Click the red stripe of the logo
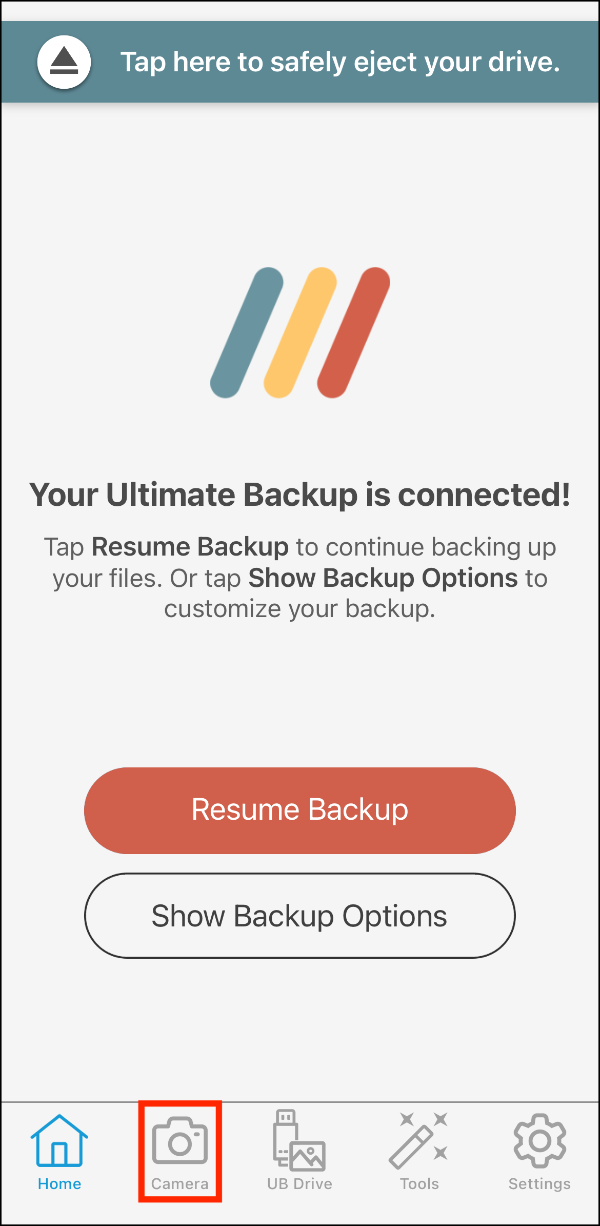600x1226 pixels. pyautogui.click(x=353, y=332)
